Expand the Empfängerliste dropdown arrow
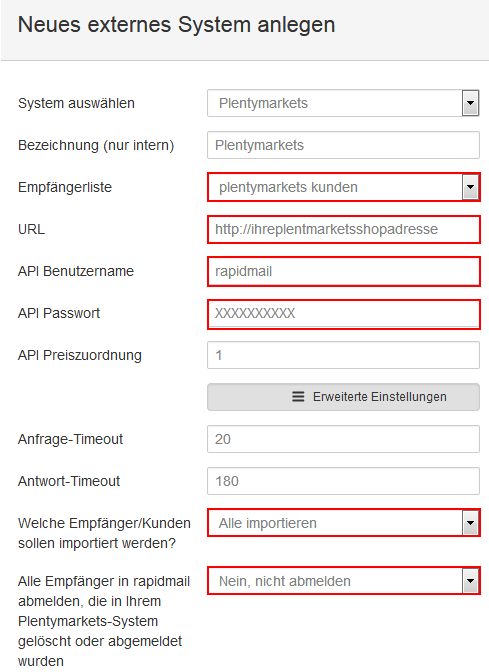The height and width of the screenshot is (672, 489). (470, 187)
